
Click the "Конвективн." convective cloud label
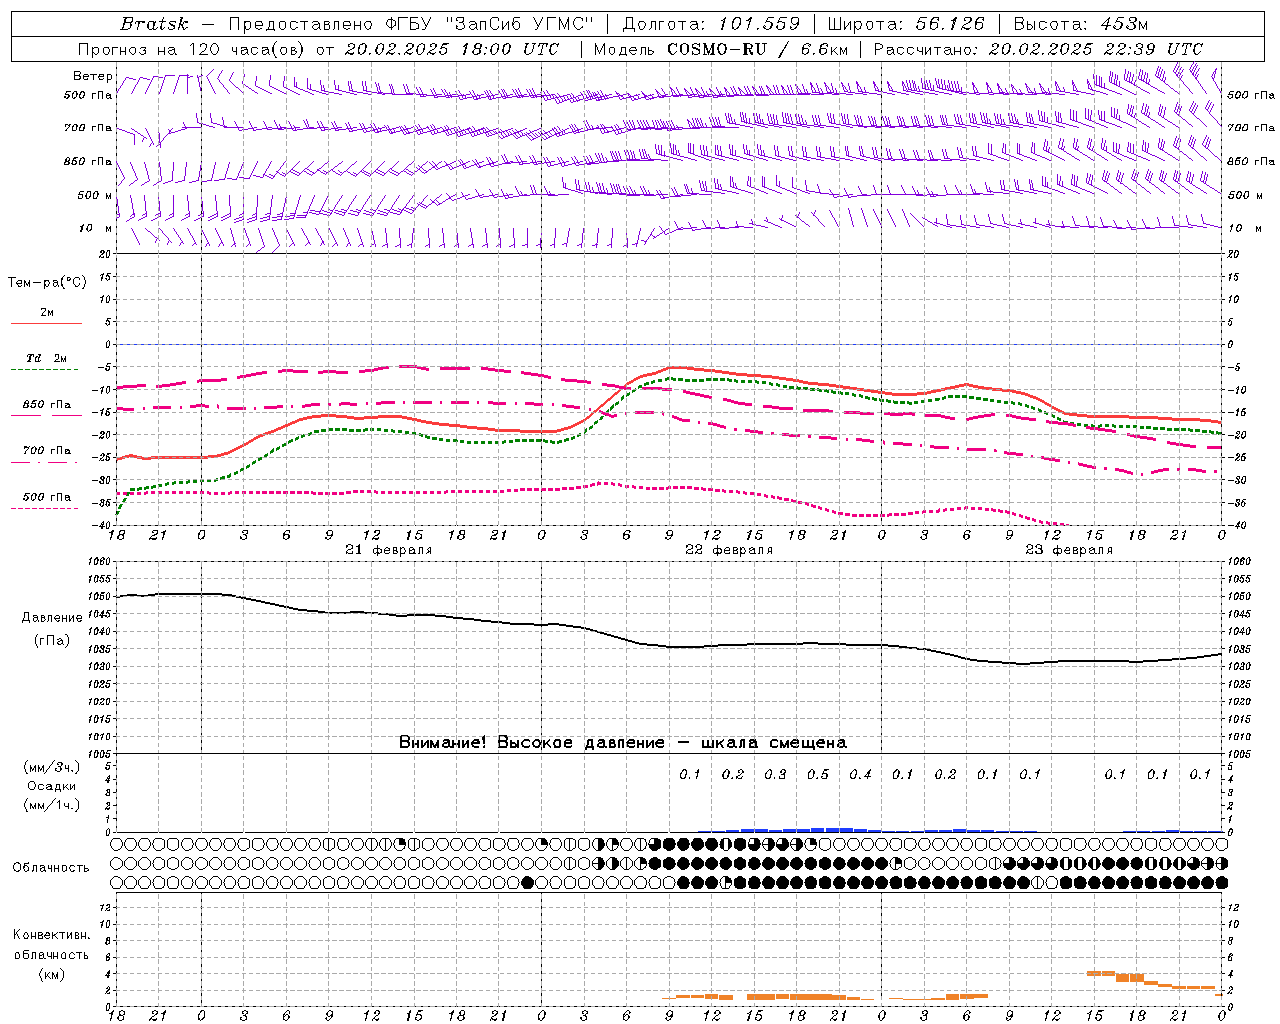click(51, 935)
